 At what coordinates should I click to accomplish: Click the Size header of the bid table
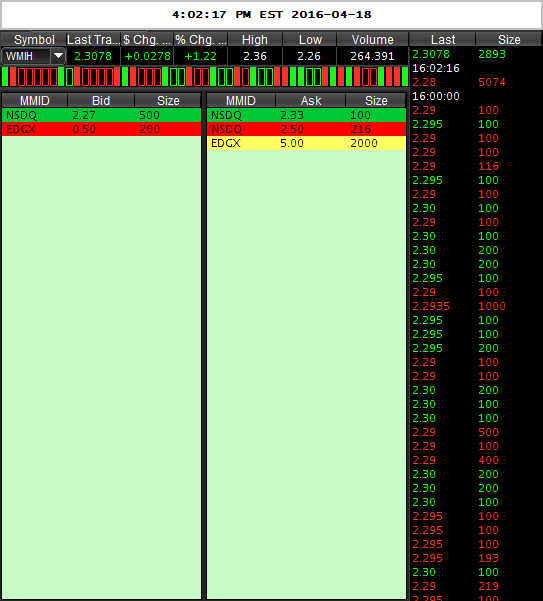(x=168, y=100)
